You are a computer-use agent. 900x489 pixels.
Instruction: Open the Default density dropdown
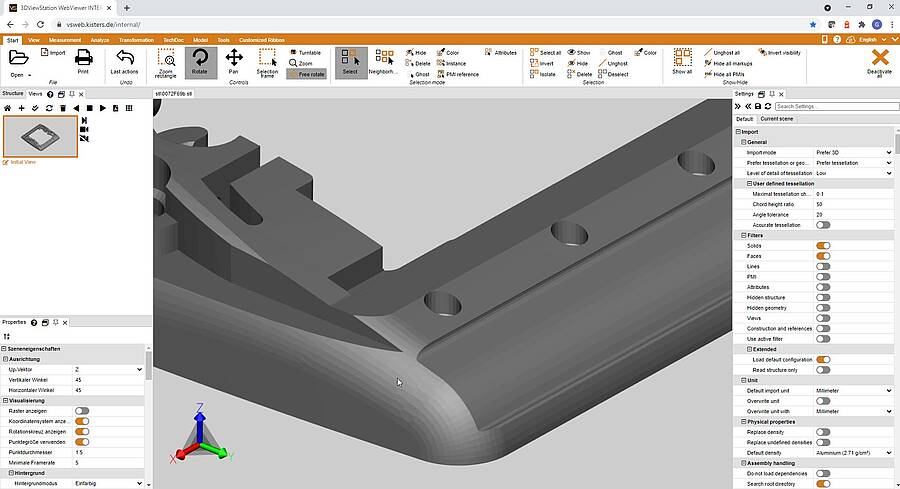(854, 453)
